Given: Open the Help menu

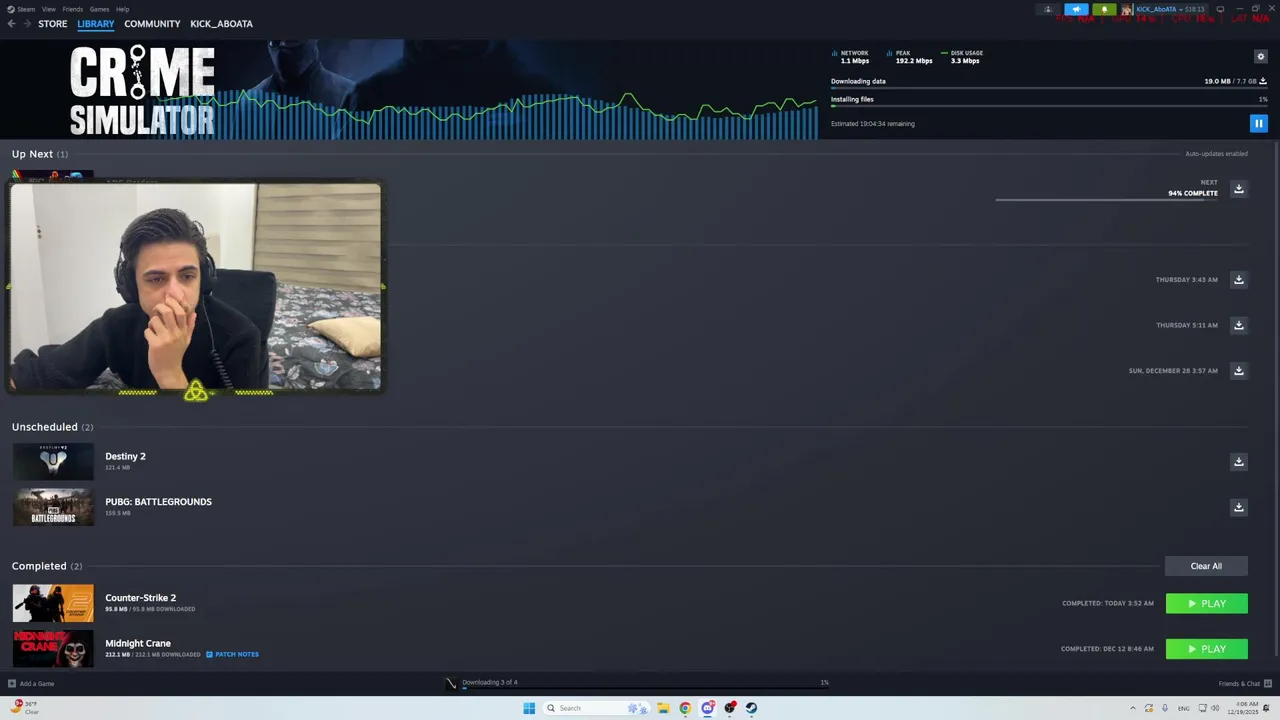Looking at the screenshot, I should tap(122, 9).
